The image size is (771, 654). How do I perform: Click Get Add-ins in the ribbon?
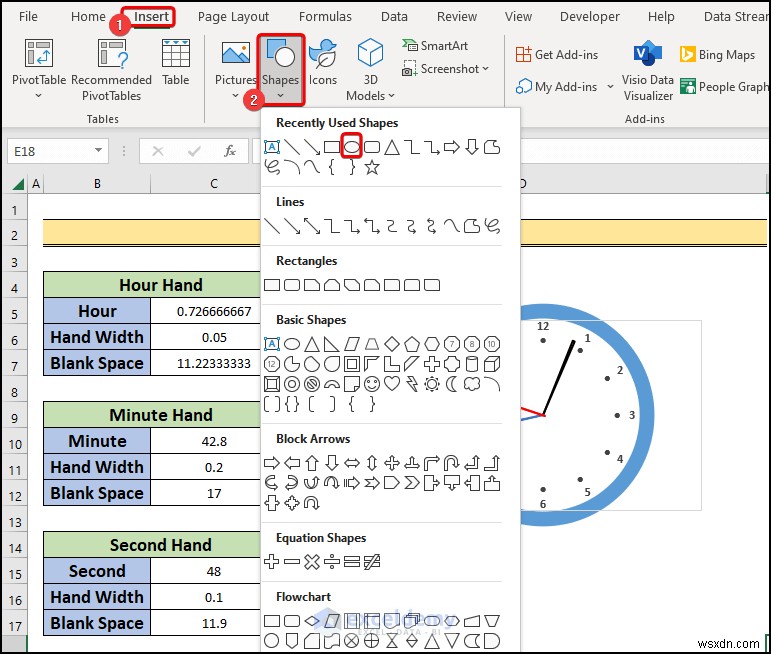click(557, 55)
